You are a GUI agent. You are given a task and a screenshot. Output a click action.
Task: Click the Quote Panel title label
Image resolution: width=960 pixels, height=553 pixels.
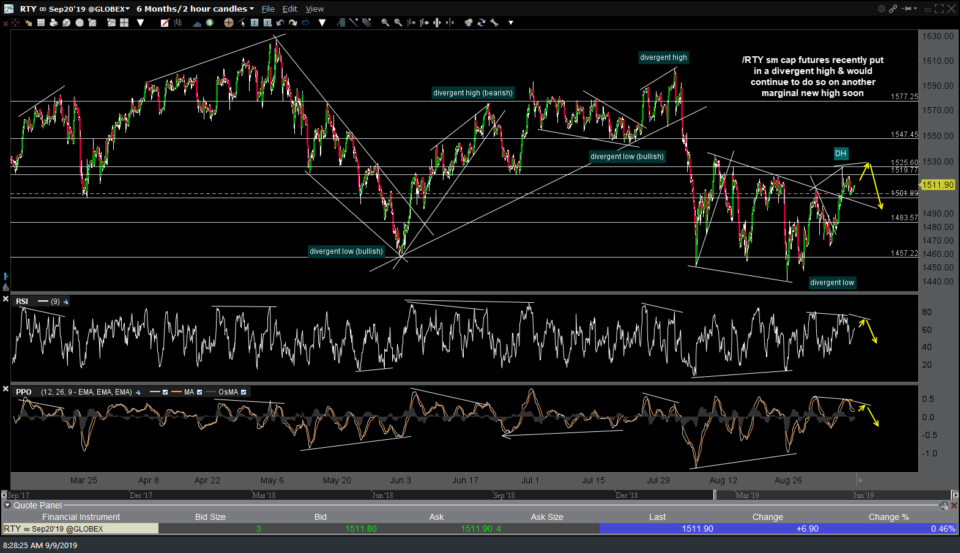click(37, 505)
